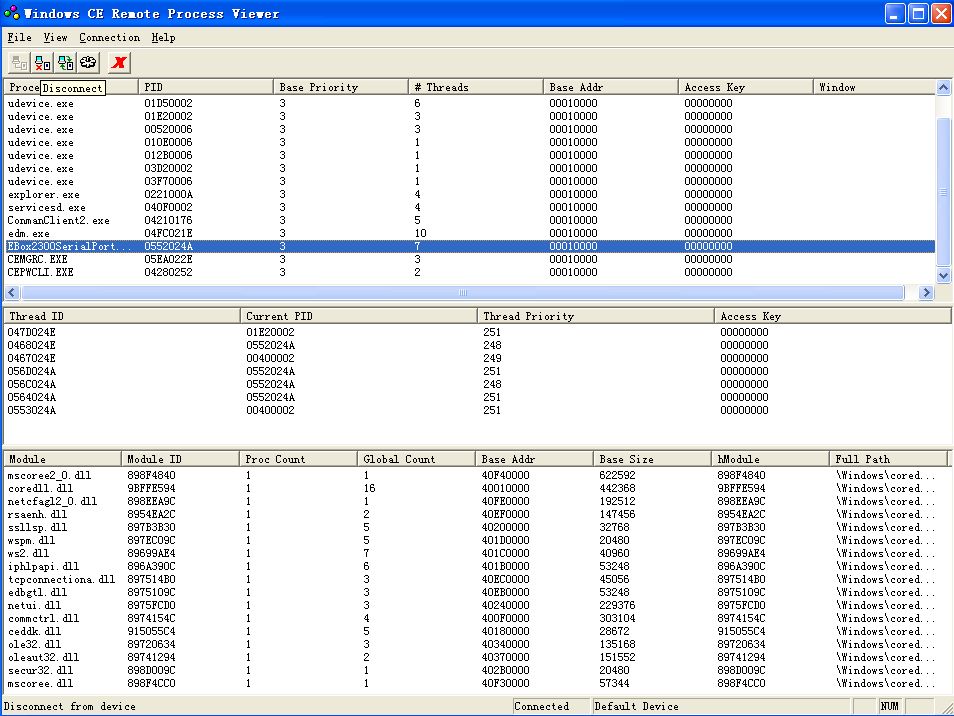Select the highlighted EBox2300SerialPort process row
This screenshot has width=954, height=716.
click(x=470, y=246)
